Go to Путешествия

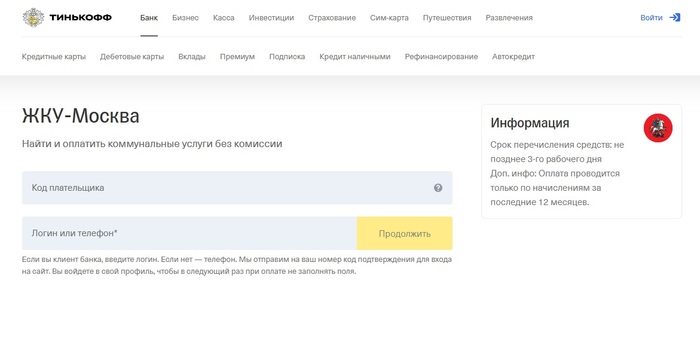click(447, 18)
